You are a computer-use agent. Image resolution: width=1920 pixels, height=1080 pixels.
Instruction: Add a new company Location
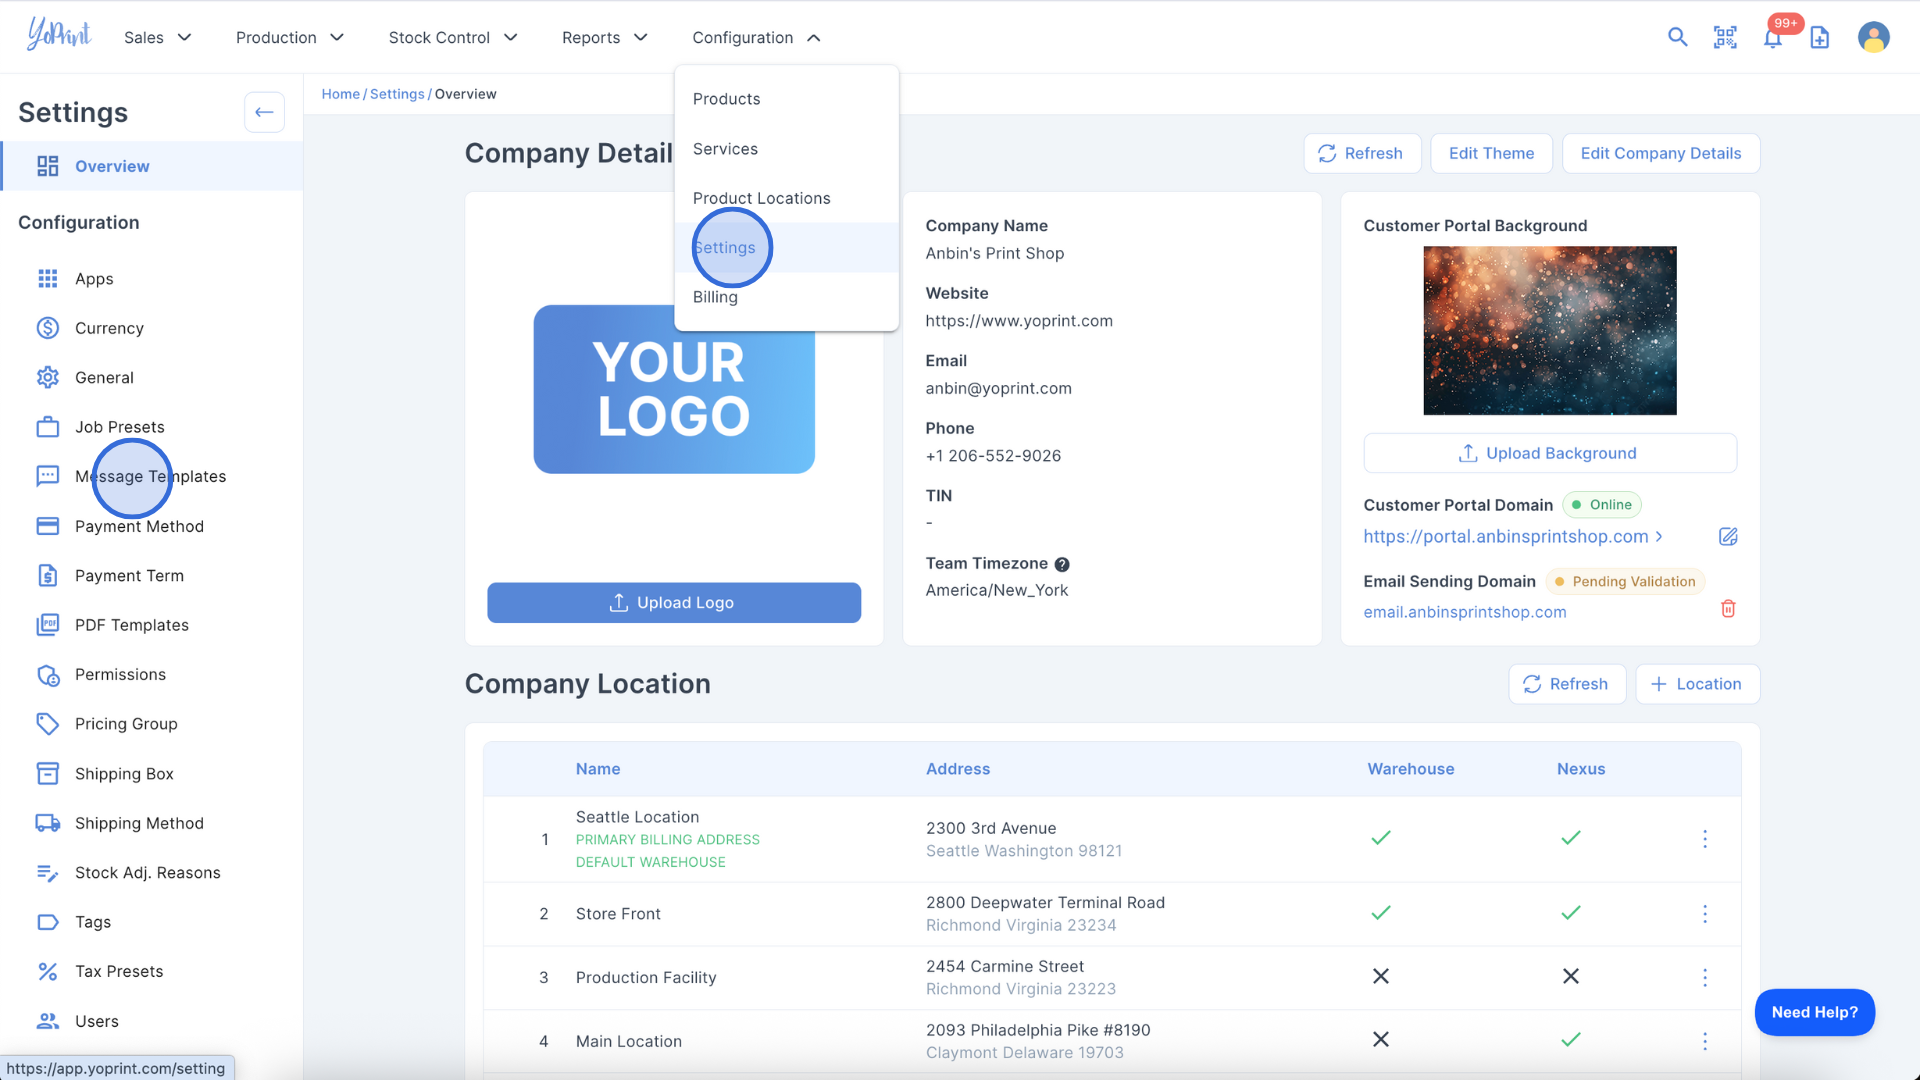[1697, 684]
